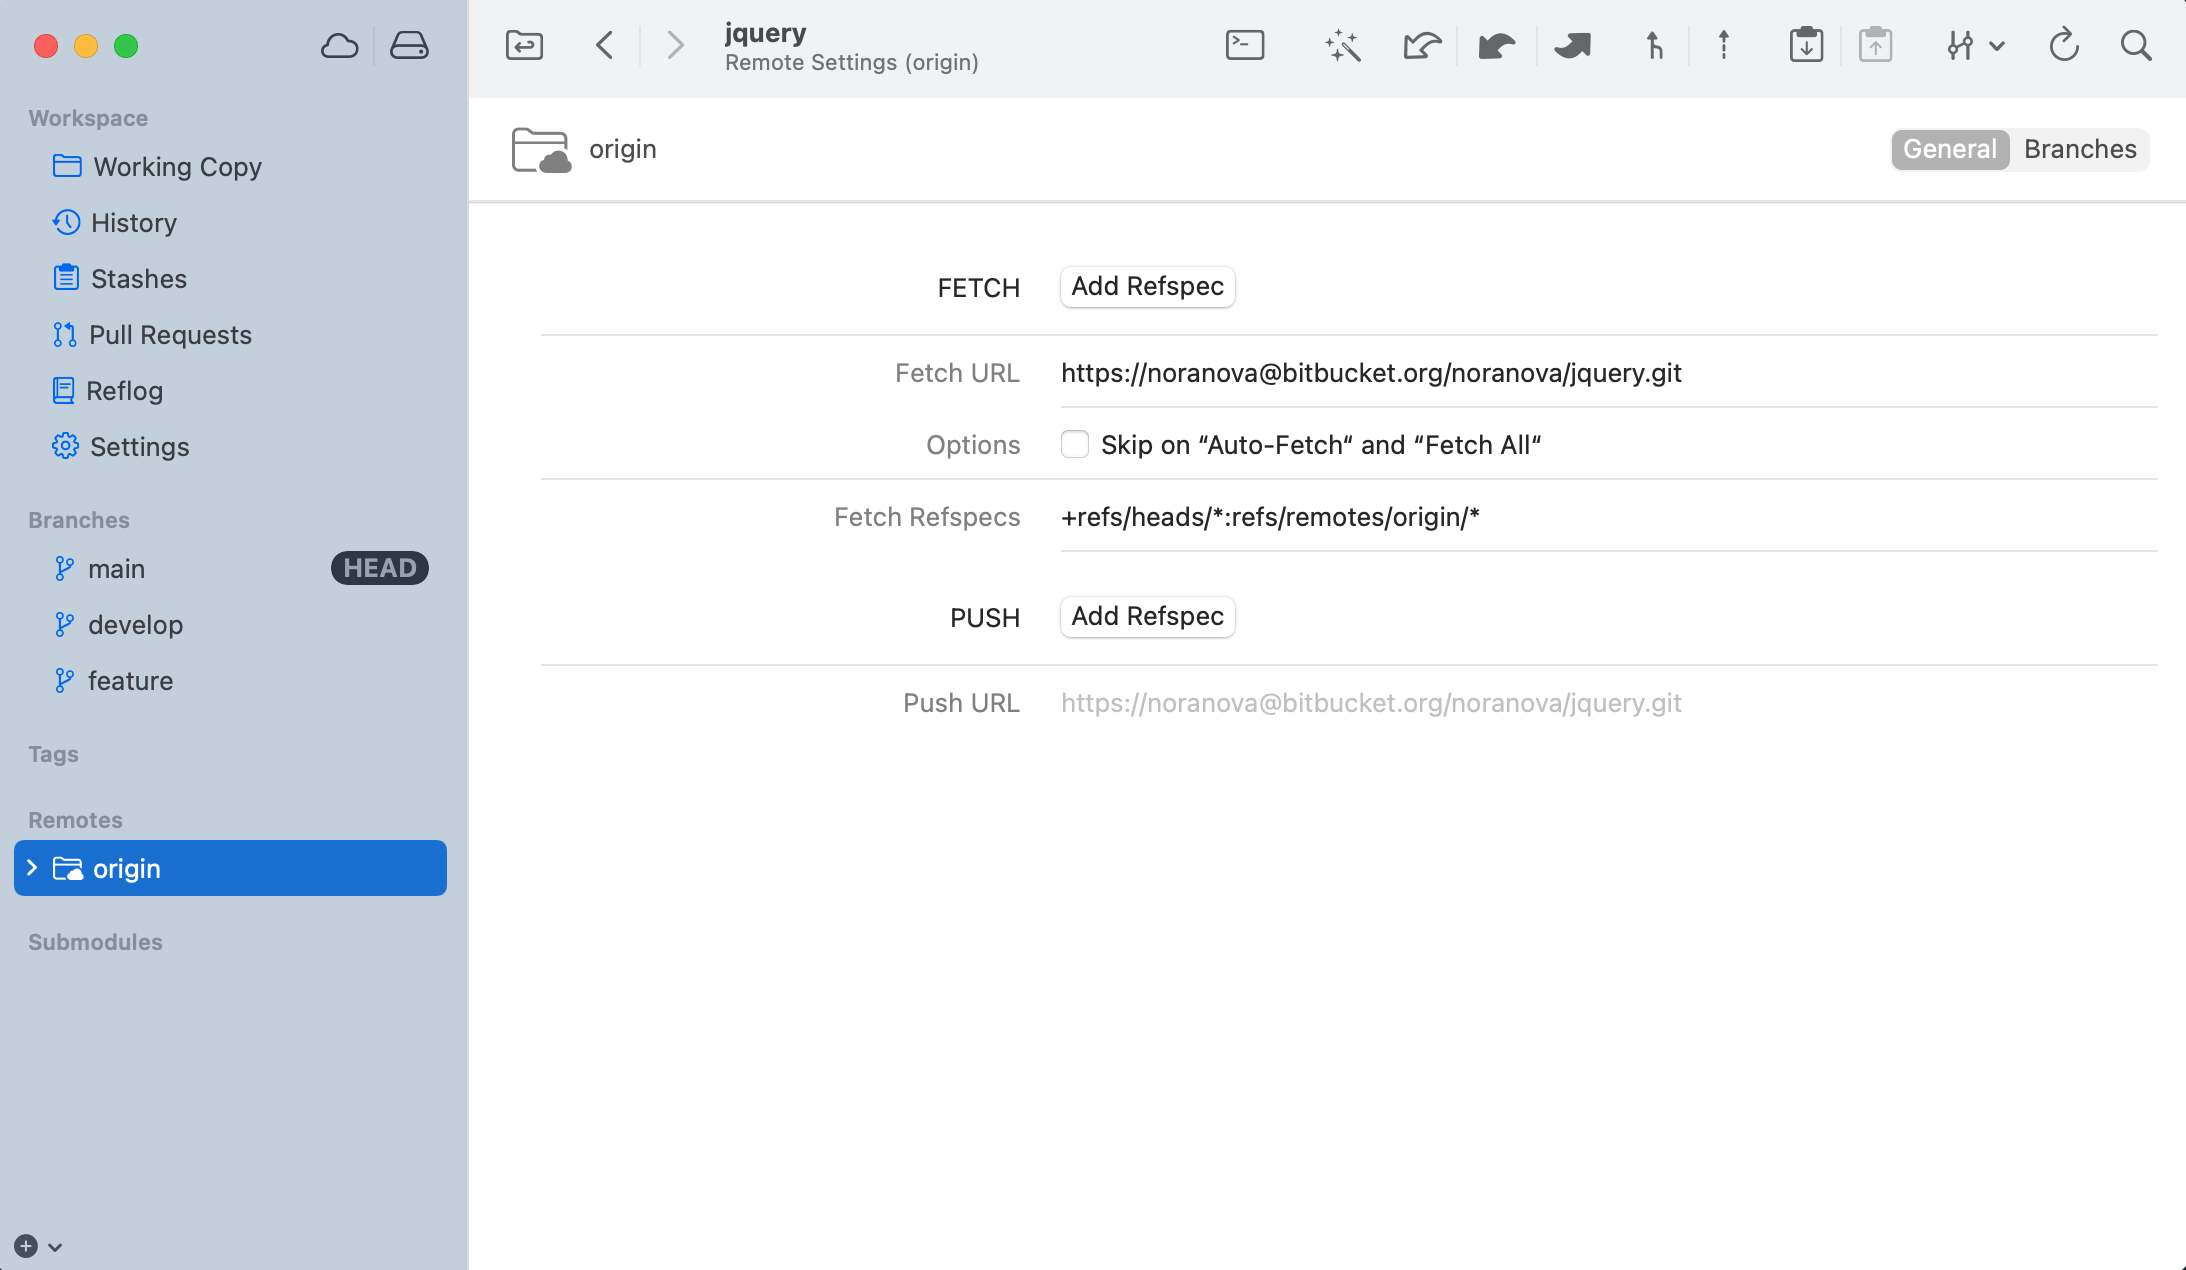Open the interactive options dropdown chevron
The width and height of the screenshot is (2186, 1270).
1997,45
